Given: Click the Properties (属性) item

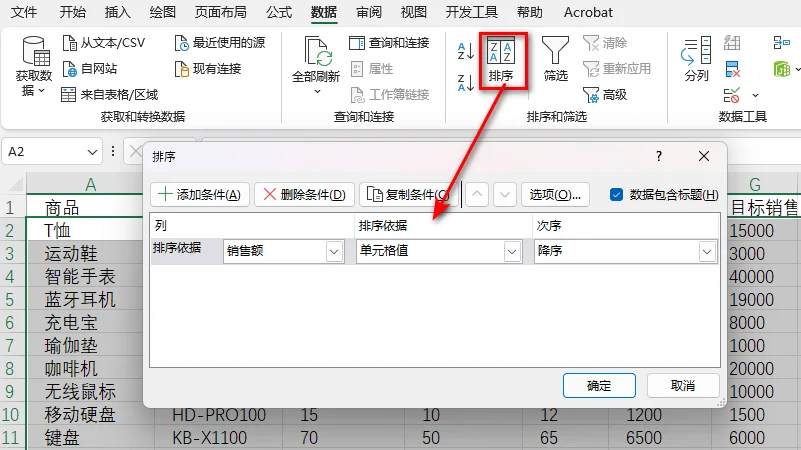Looking at the screenshot, I should tap(372, 68).
